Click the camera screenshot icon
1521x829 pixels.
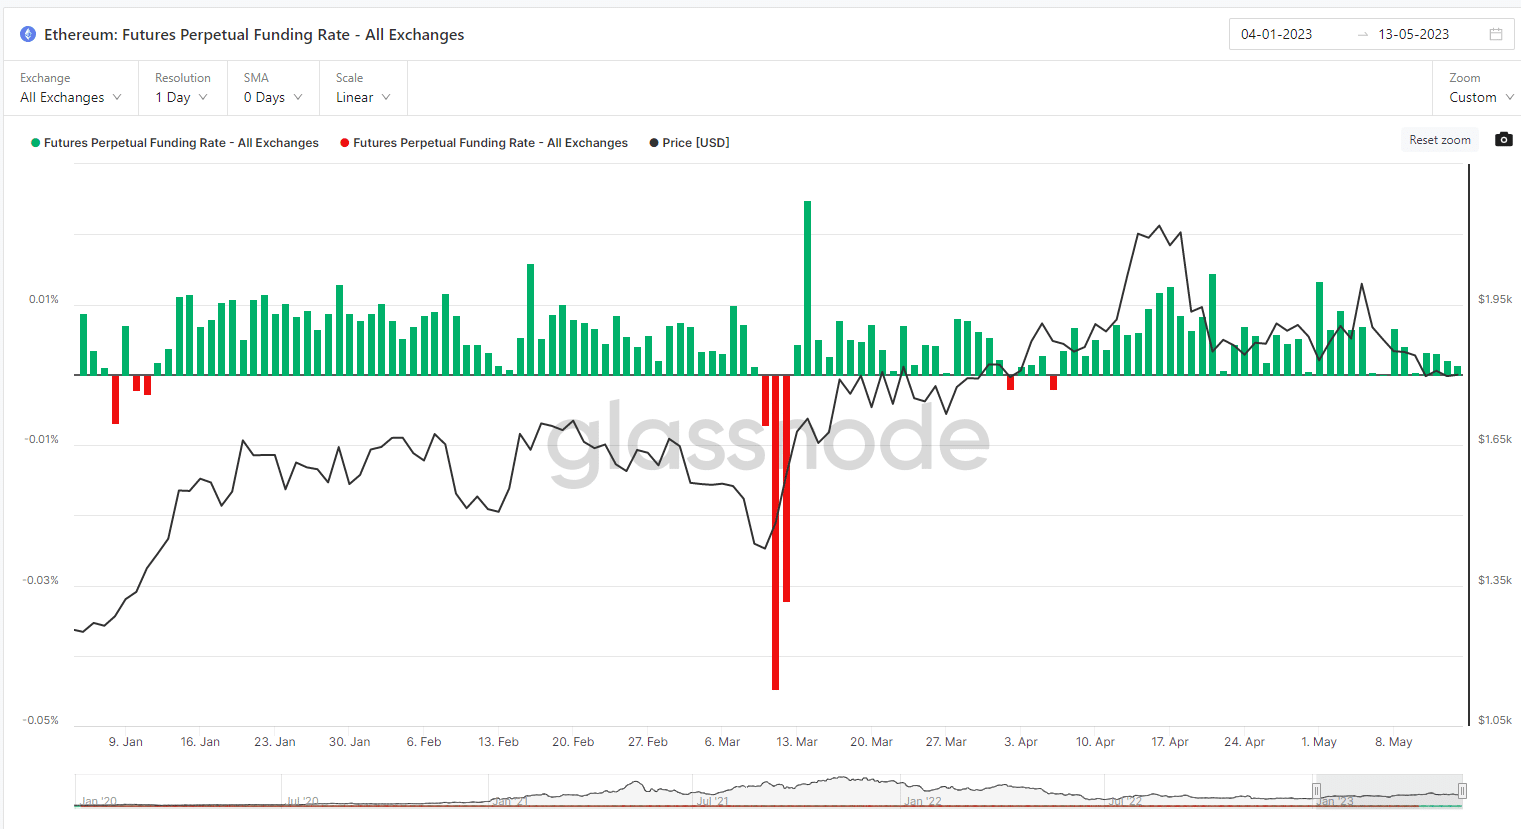tap(1503, 140)
